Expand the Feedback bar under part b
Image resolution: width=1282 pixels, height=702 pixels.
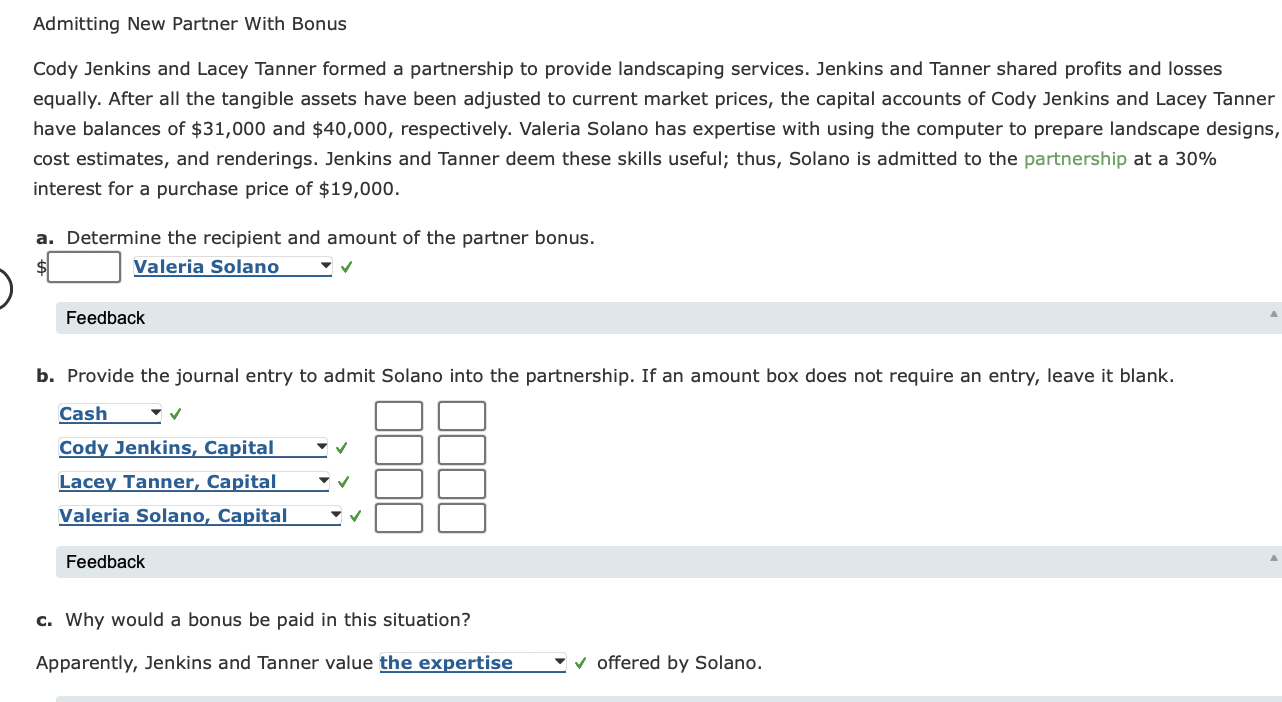point(668,562)
